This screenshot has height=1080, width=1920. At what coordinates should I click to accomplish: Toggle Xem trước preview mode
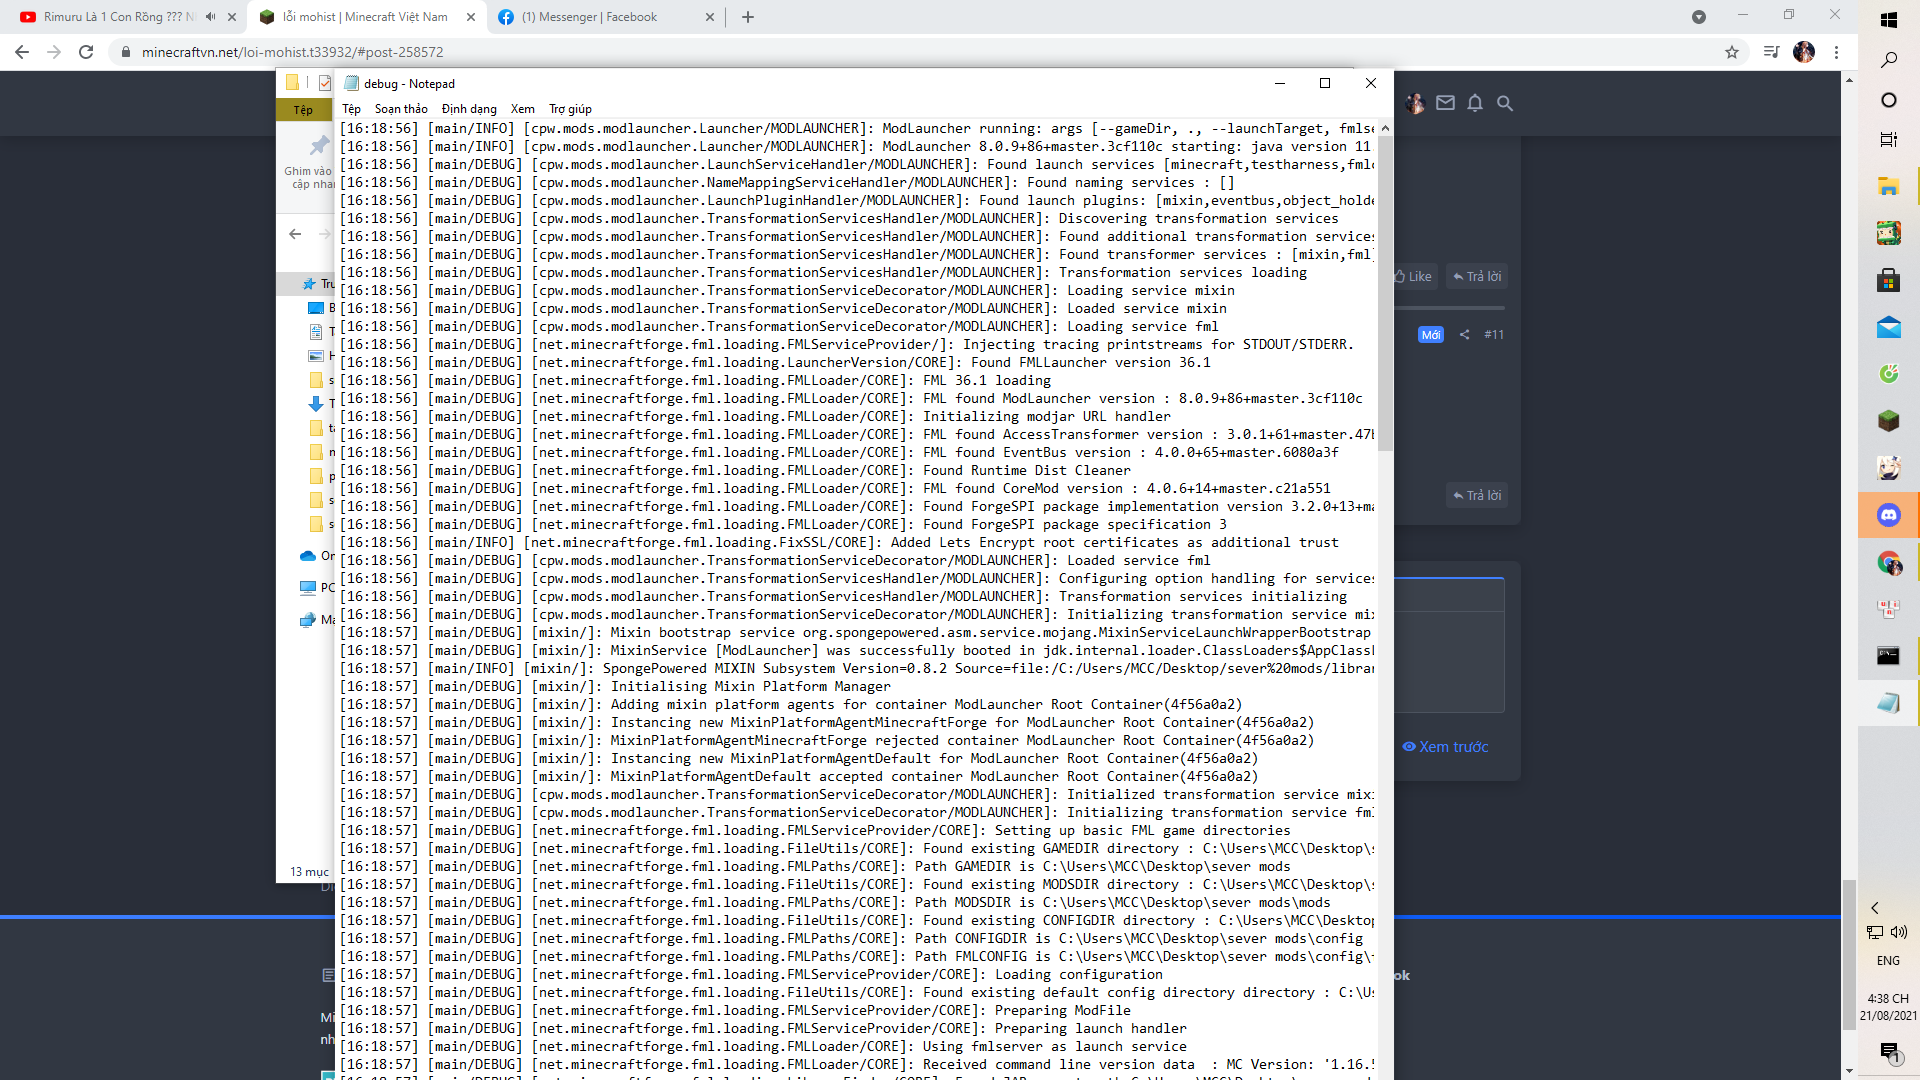coord(1445,747)
